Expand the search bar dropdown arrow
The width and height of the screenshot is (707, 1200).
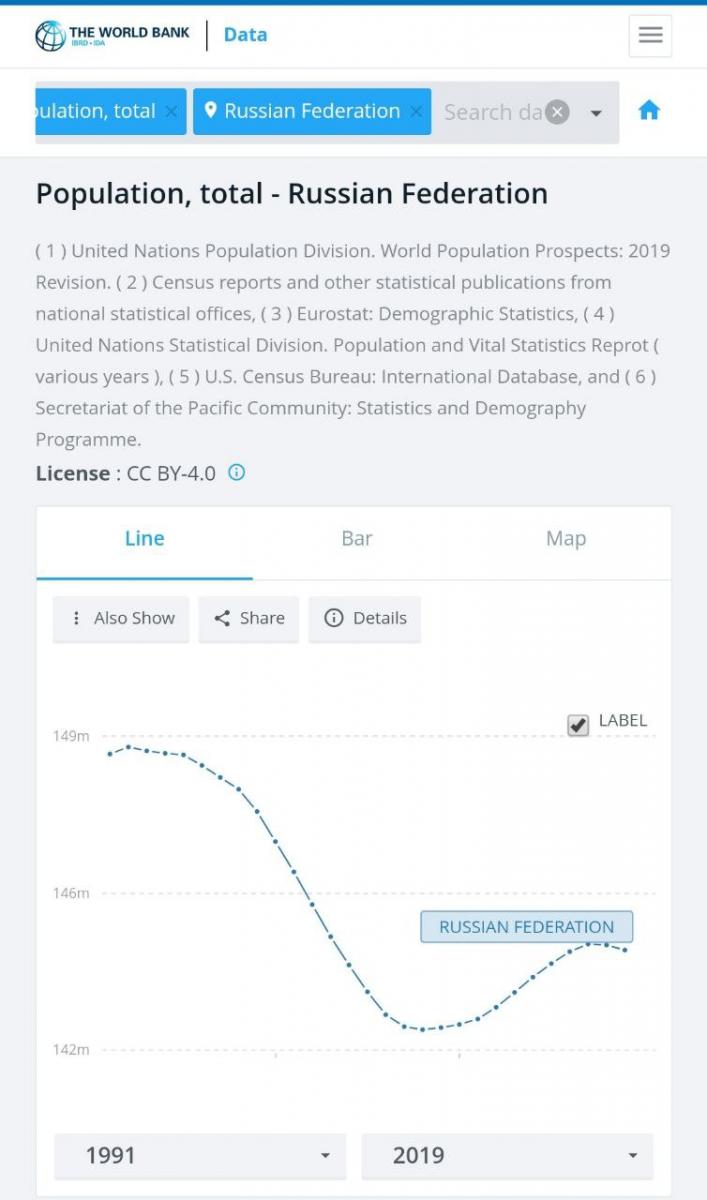pyautogui.click(x=596, y=113)
